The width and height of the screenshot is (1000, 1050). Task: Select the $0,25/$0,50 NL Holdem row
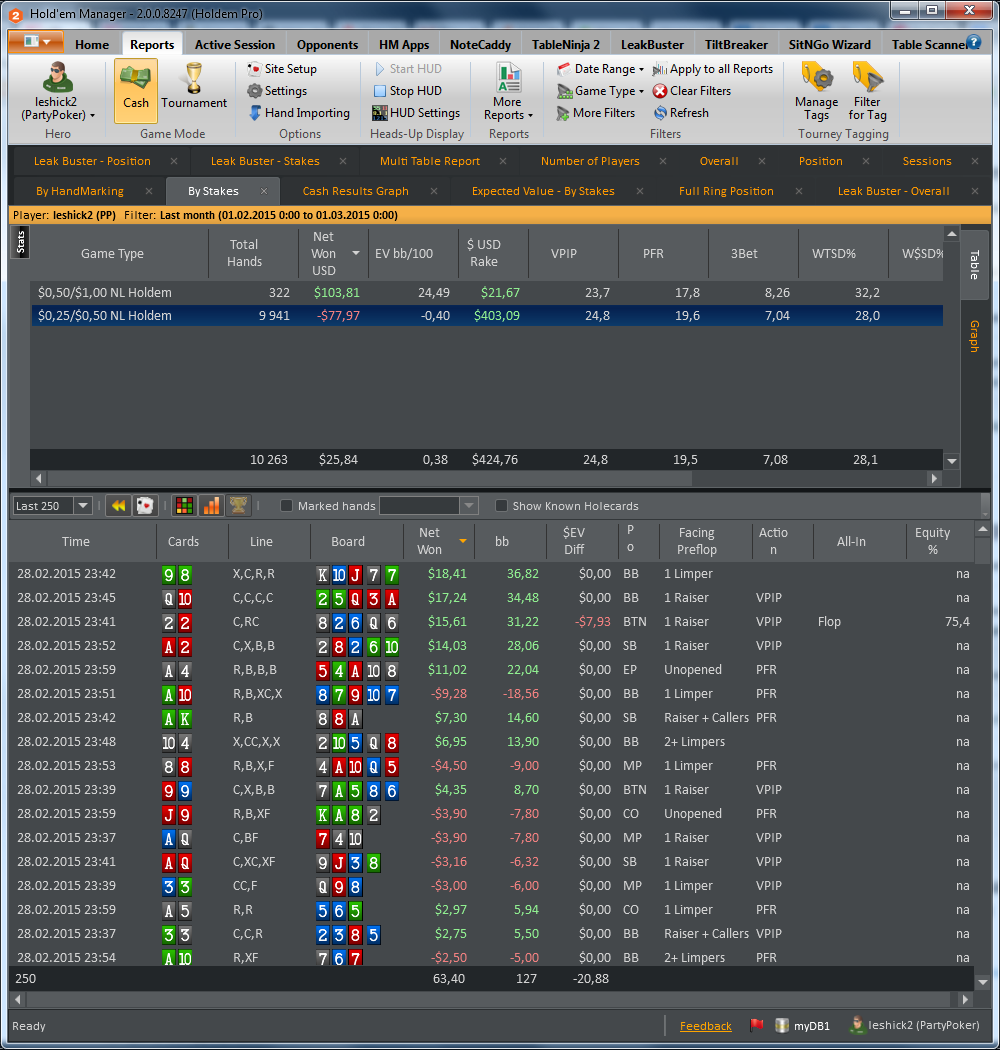pyautogui.click(x=486, y=315)
